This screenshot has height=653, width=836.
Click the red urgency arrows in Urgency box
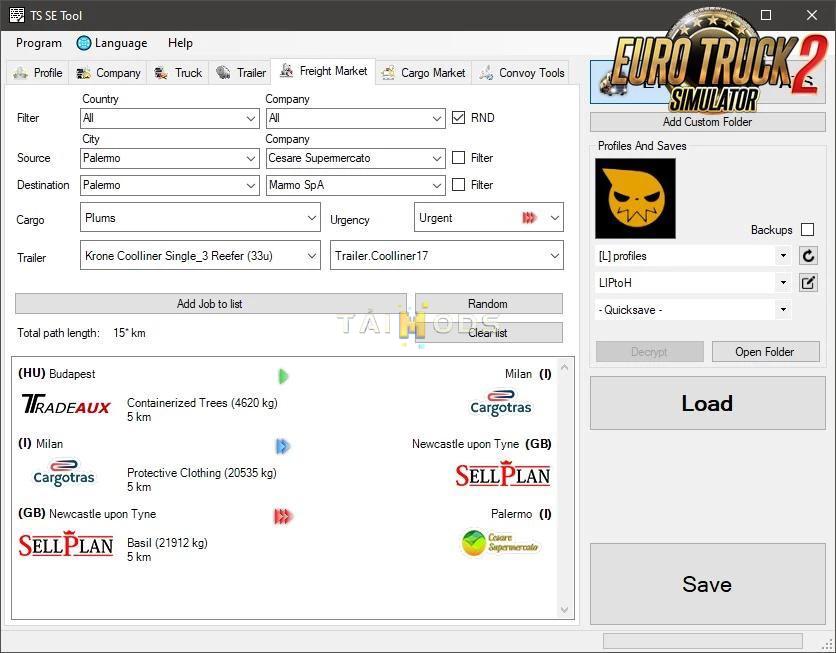[x=528, y=217]
